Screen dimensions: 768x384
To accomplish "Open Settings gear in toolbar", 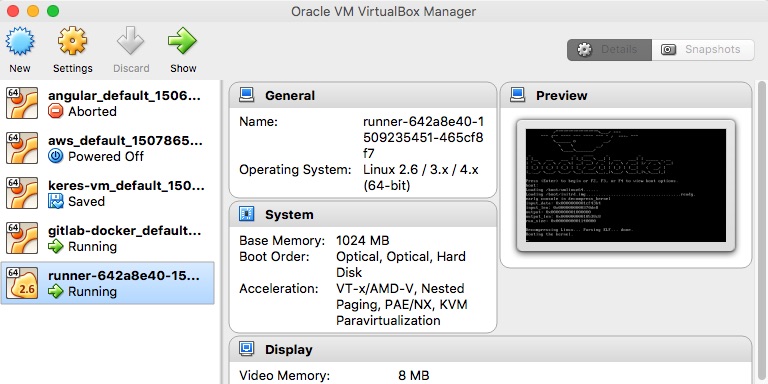I will [x=72, y=41].
